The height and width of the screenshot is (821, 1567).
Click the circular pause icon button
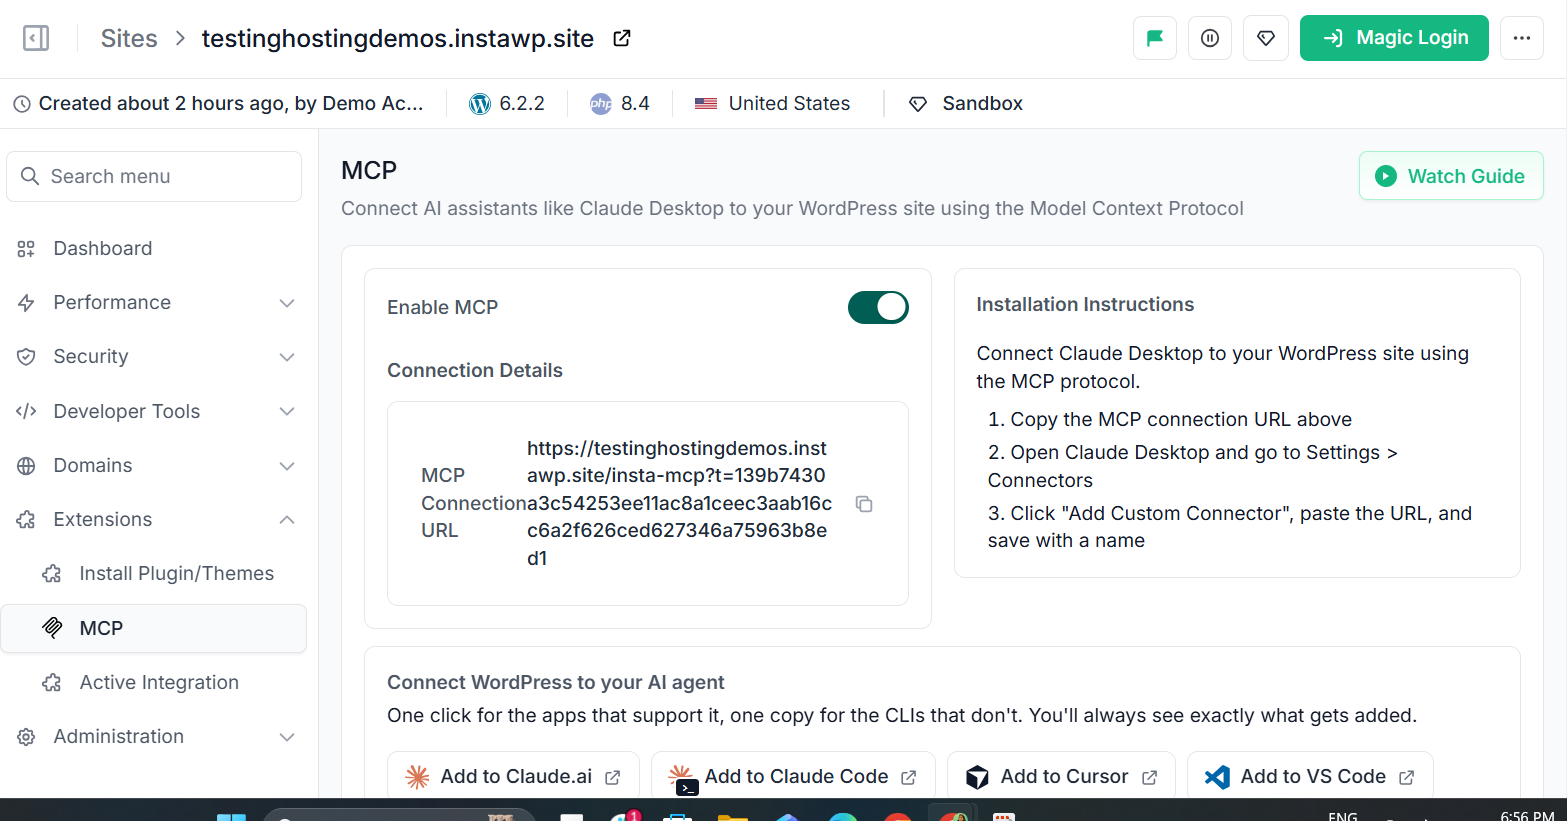(x=1210, y=38)
